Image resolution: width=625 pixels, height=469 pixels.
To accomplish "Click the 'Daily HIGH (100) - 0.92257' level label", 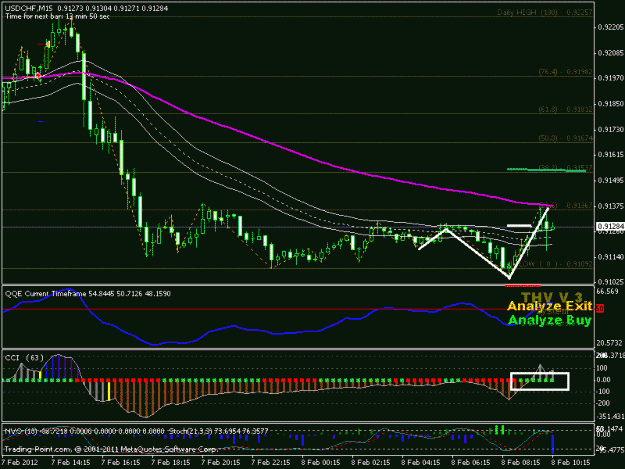I will tap(544, 12).
